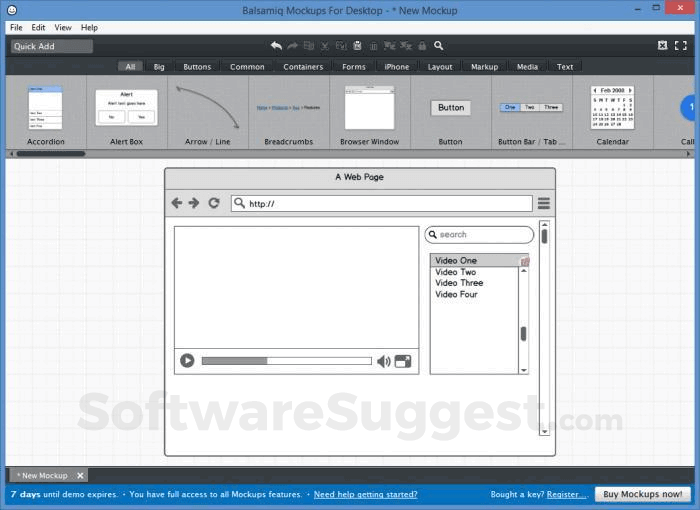
Task: Click library scrollbar left arrow
Action: [12, 154]
